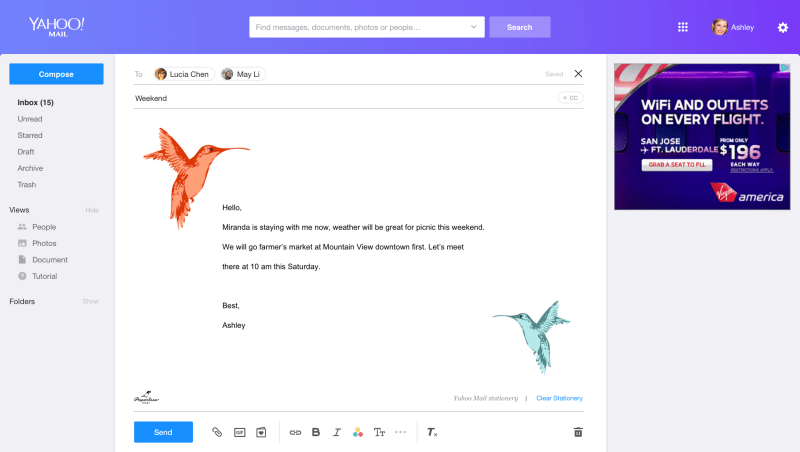Screen dimensions: 800x452
Task: Close the compose window
Action: tap(578, 73)
